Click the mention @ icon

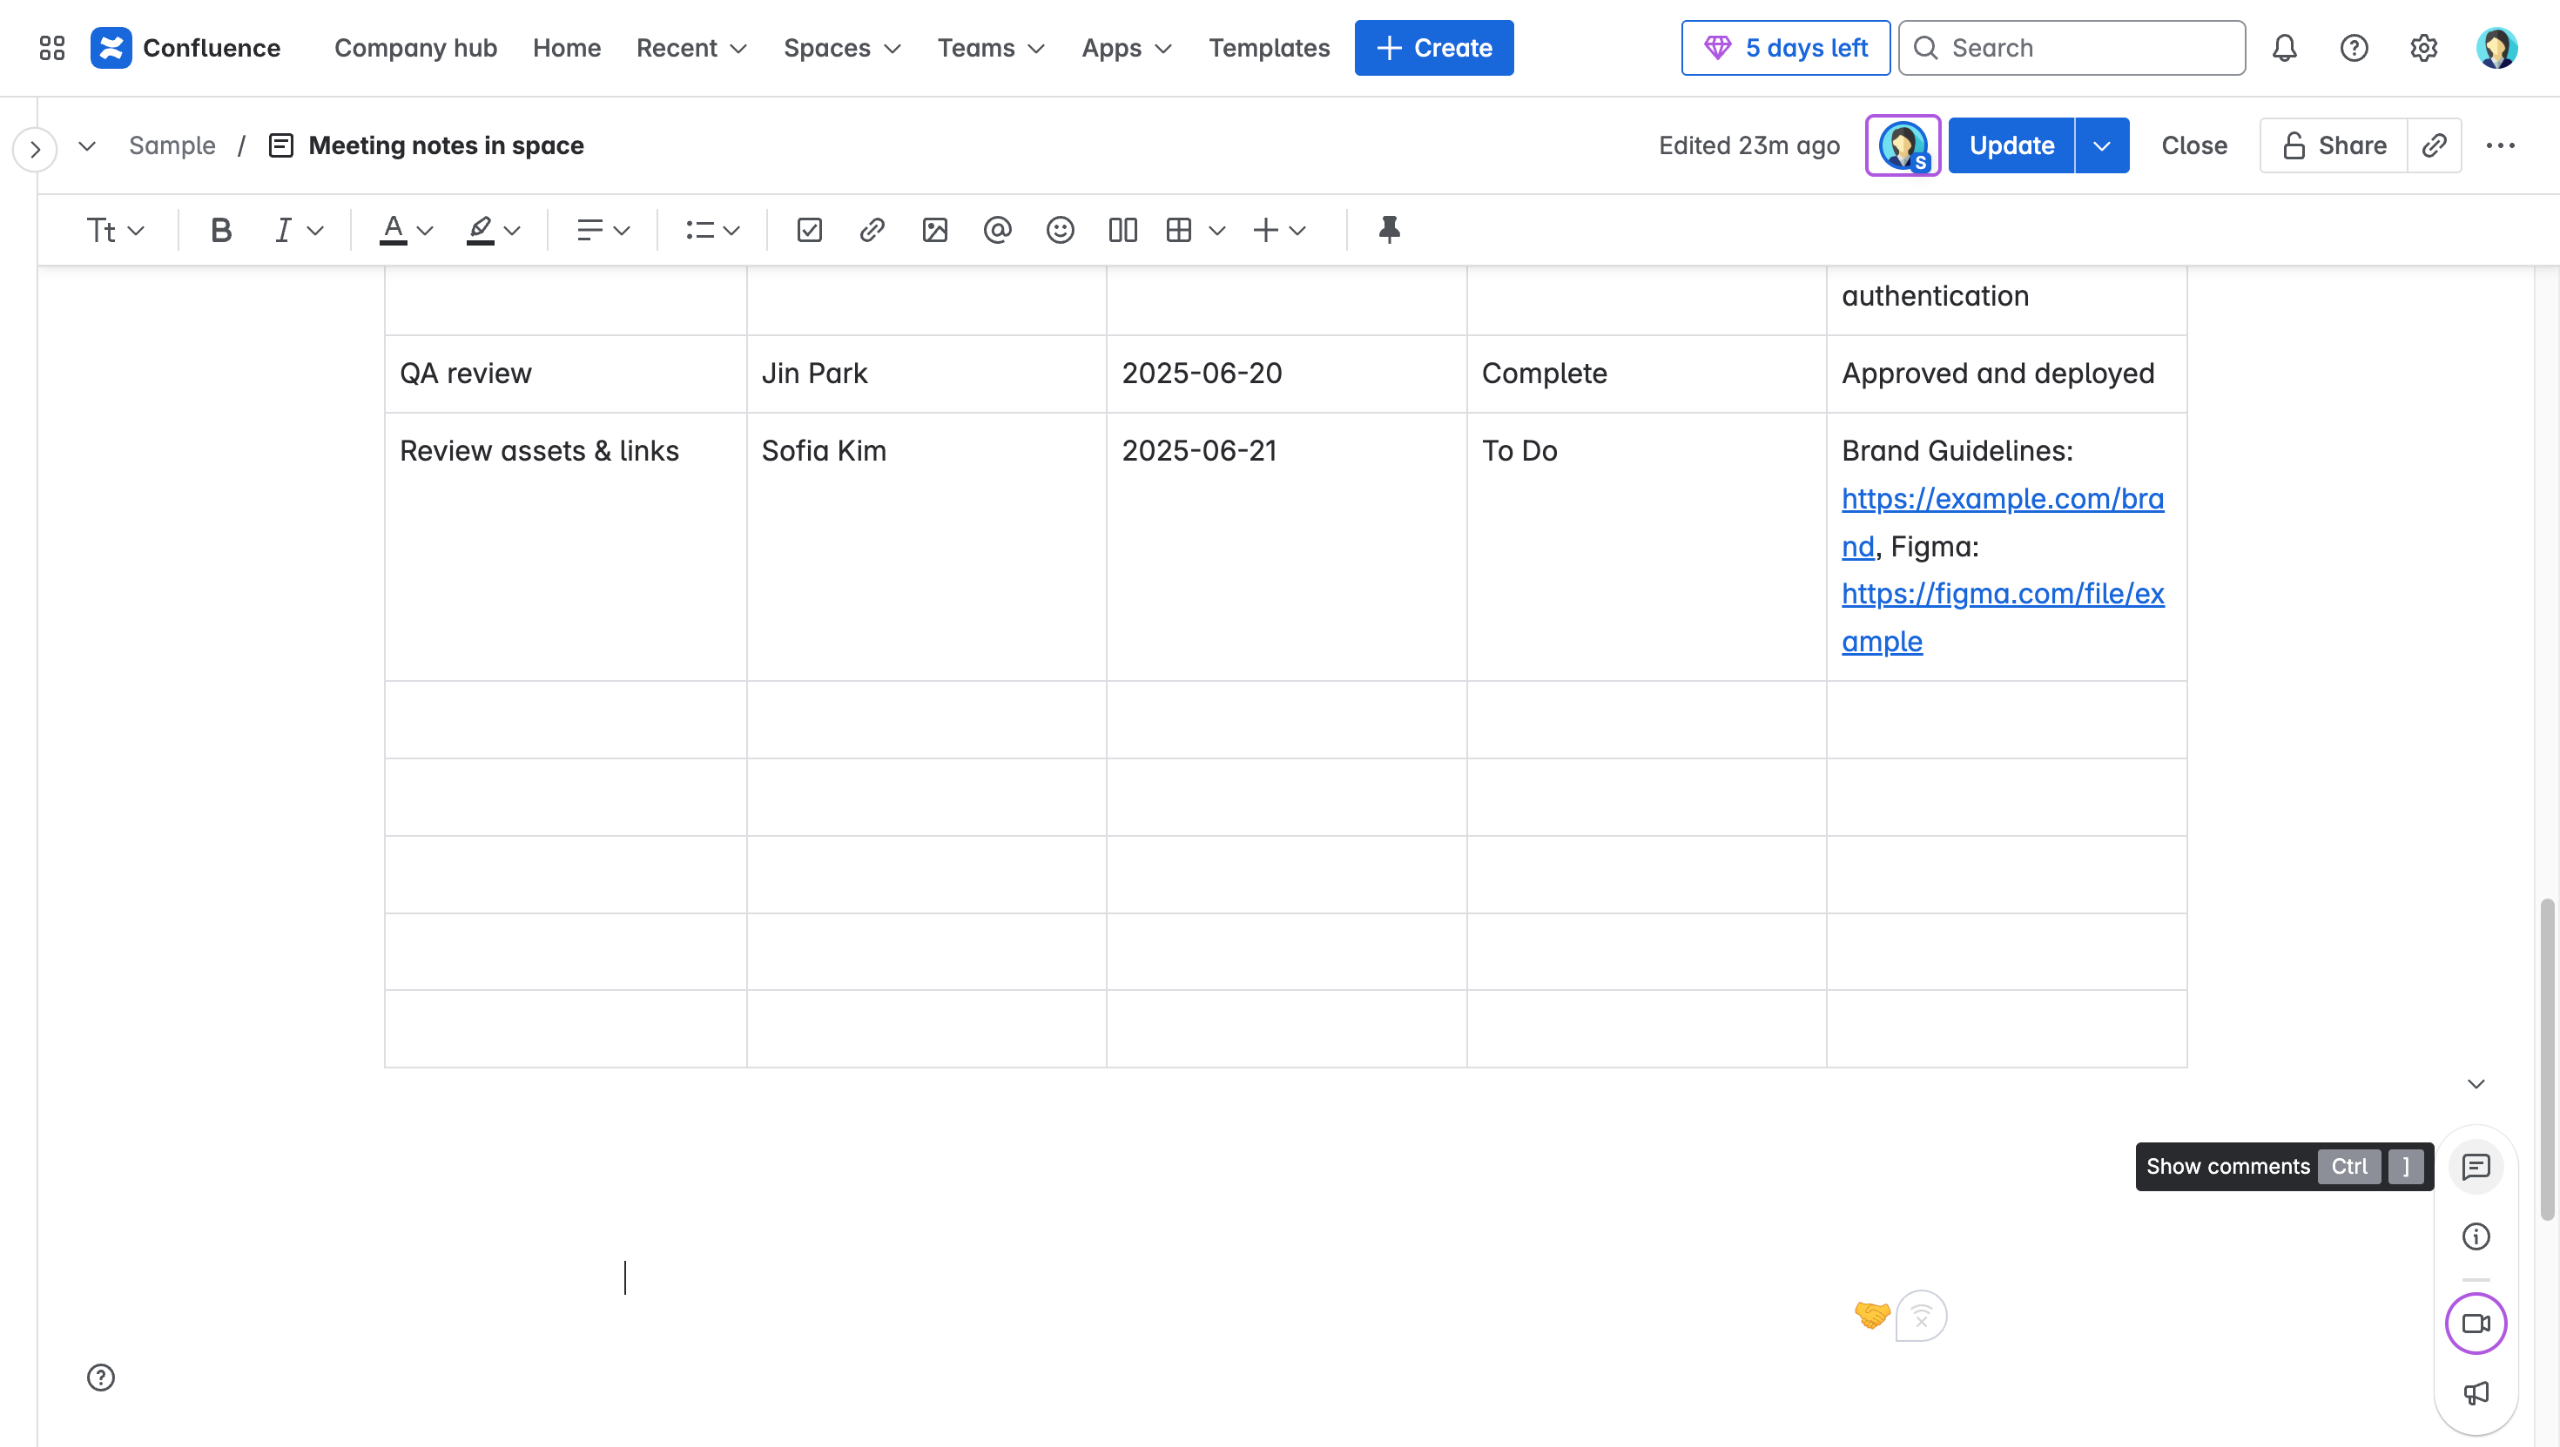(997, 230)
